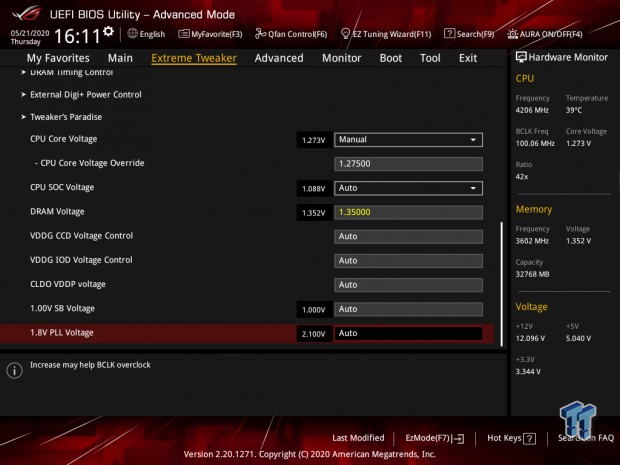Screen dimensions: 620x465
Task: Open Qfan Control(F6) fan icon
Action: tap(260, 34)
